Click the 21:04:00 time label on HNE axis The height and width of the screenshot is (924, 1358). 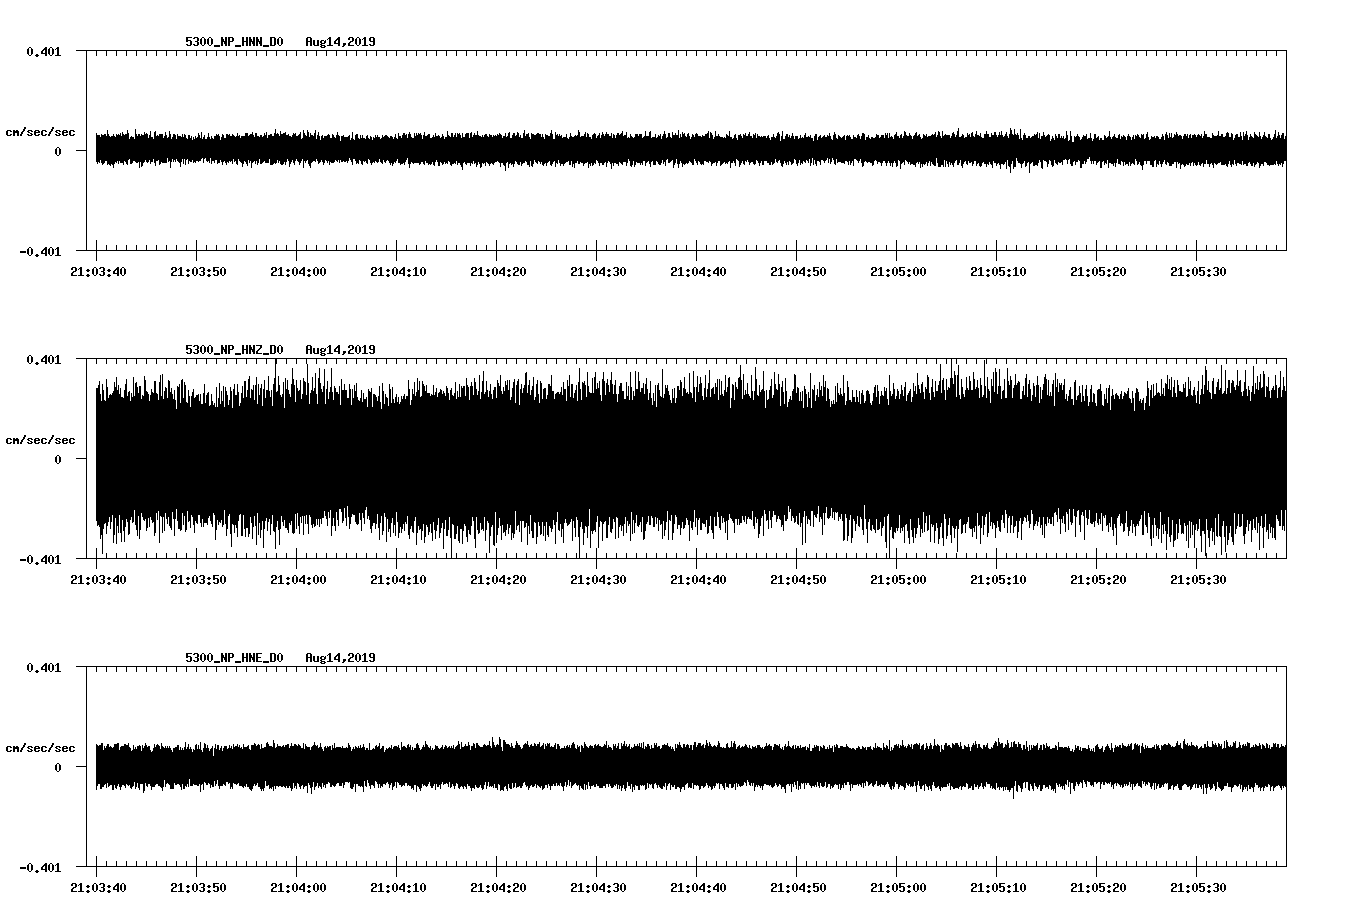tap(298, 888)
